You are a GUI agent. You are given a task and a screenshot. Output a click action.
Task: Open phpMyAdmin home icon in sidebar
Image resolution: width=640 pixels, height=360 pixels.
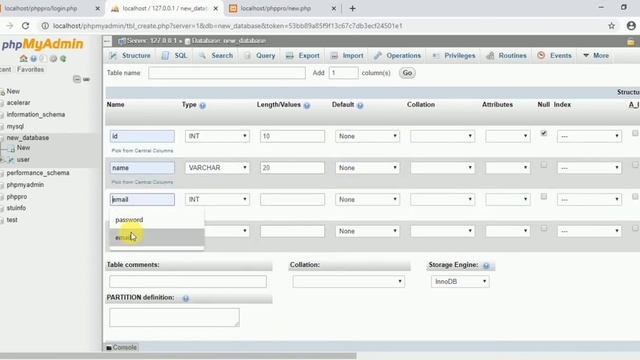click(x=23, y=58)
